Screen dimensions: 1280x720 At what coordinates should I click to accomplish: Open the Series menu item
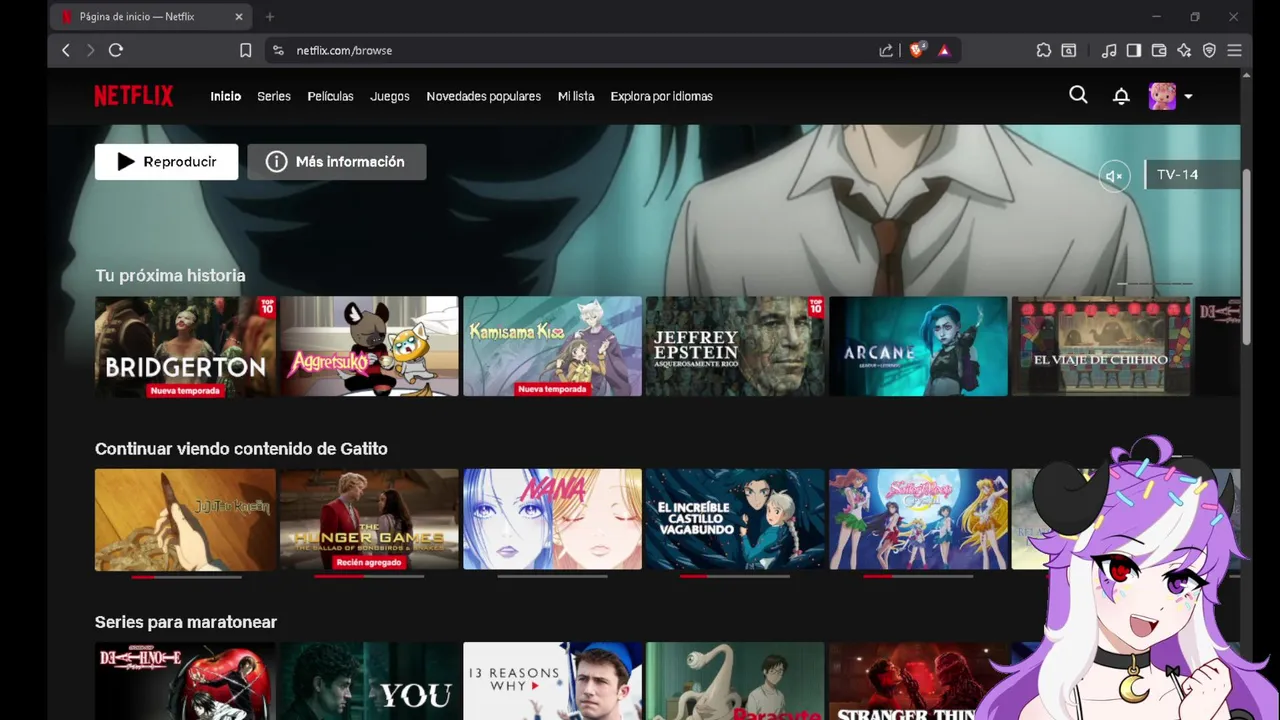274,96
